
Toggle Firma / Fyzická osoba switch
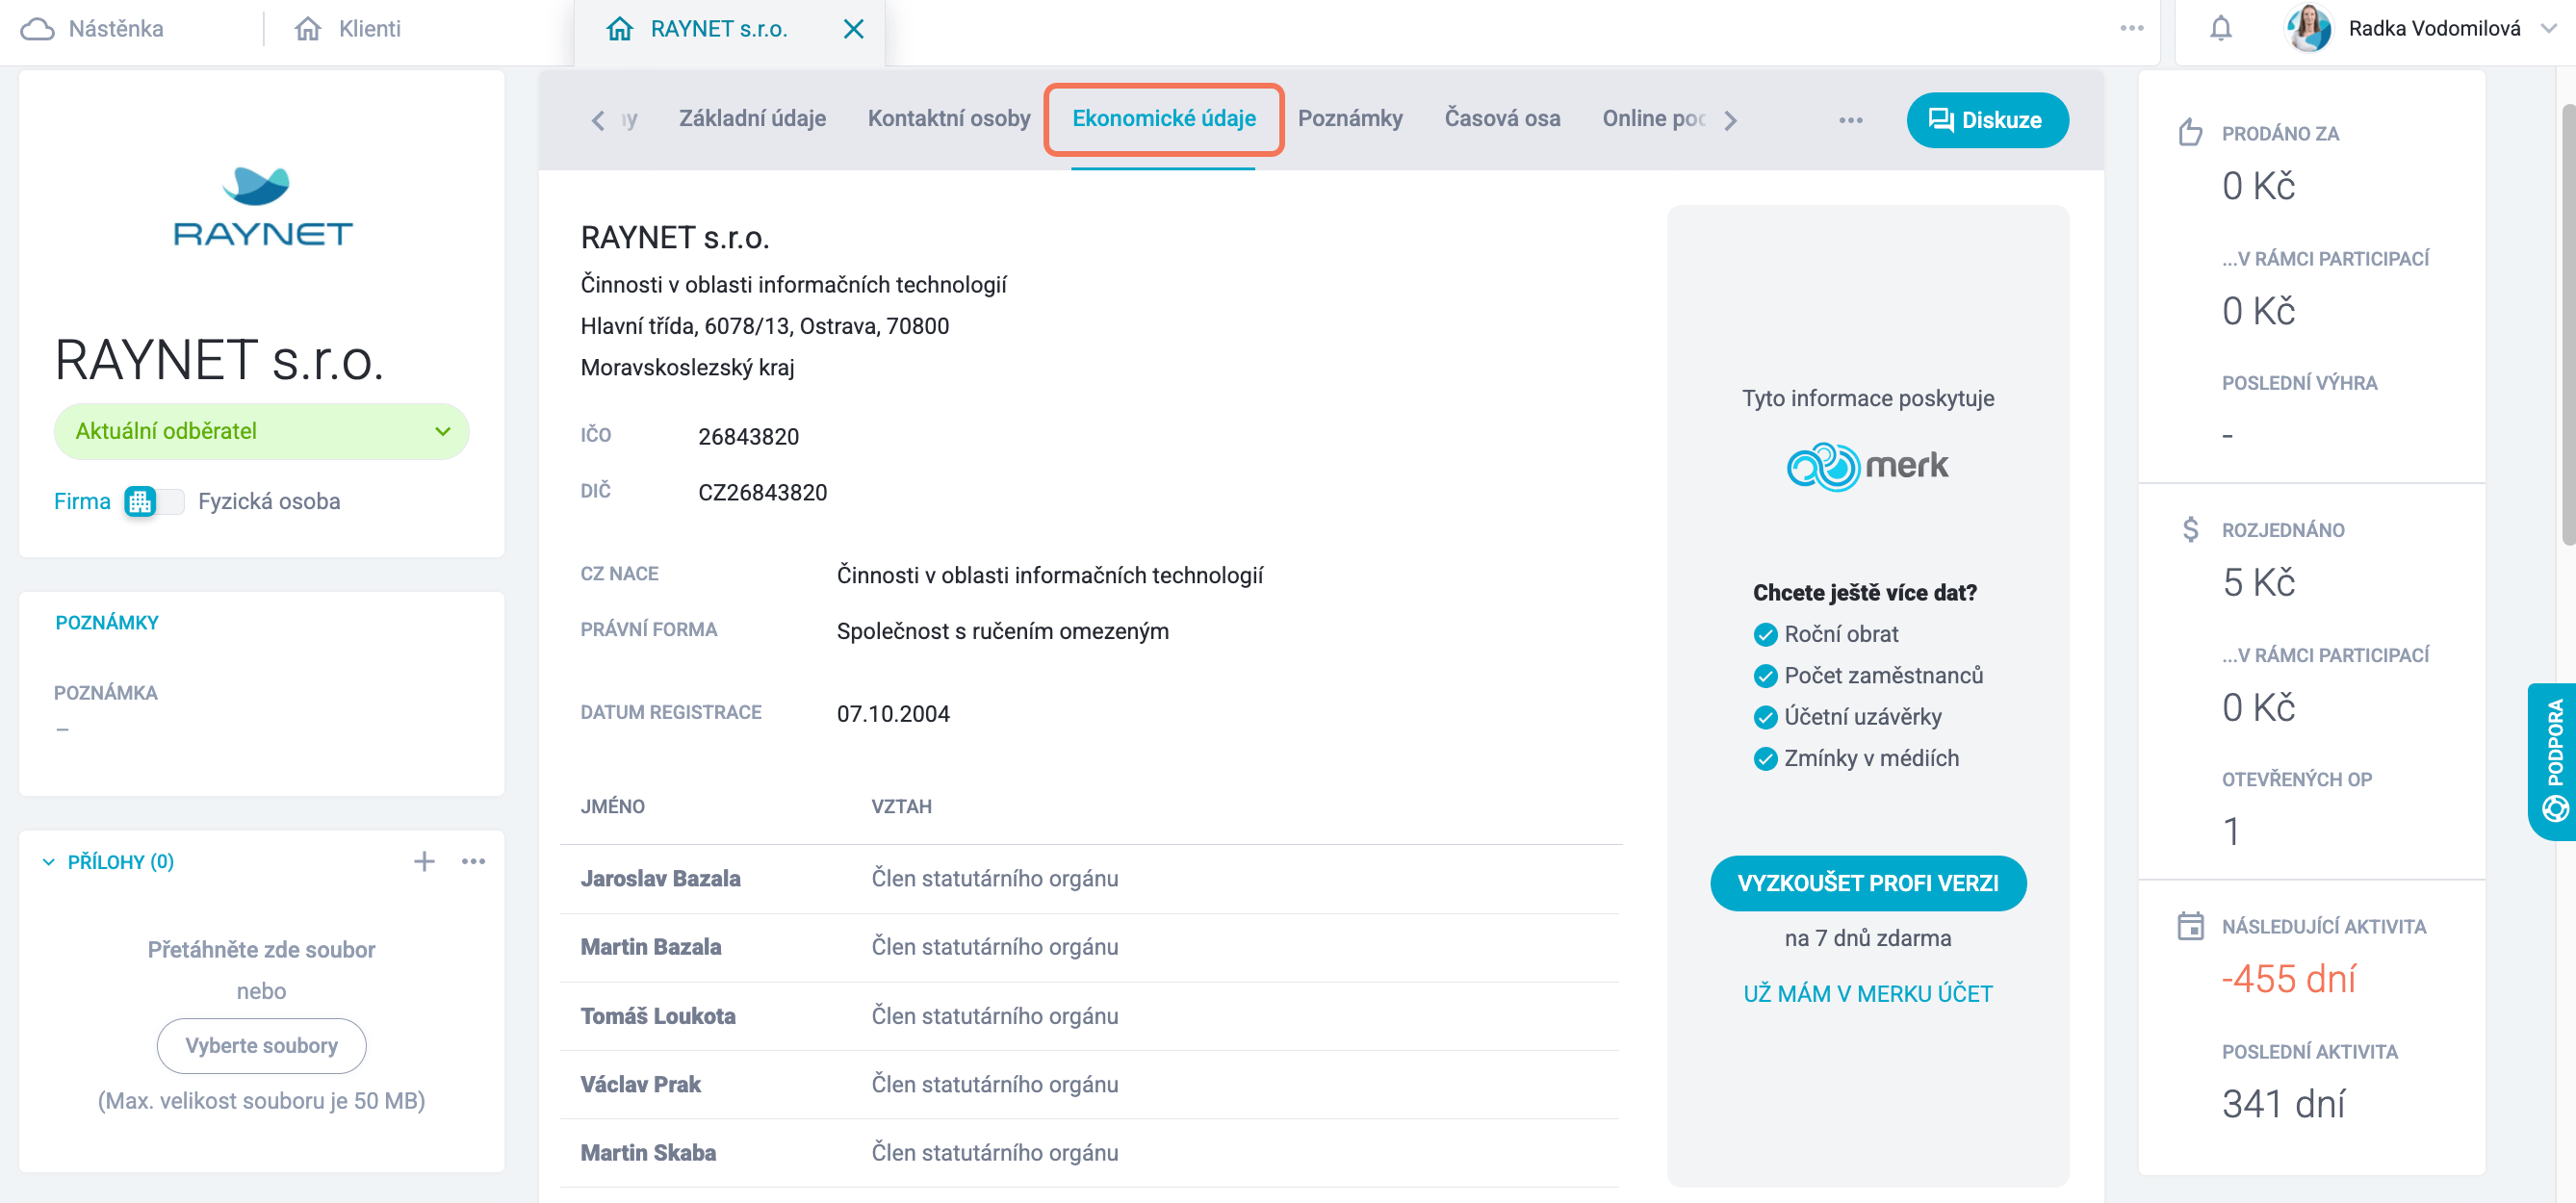[x=154, y=501]
